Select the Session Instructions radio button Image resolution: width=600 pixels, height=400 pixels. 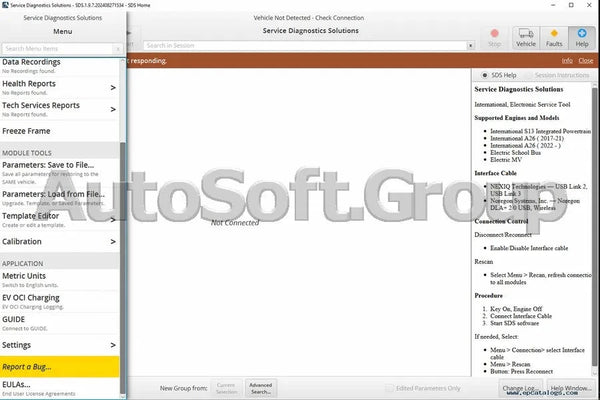tap(530, 75)
